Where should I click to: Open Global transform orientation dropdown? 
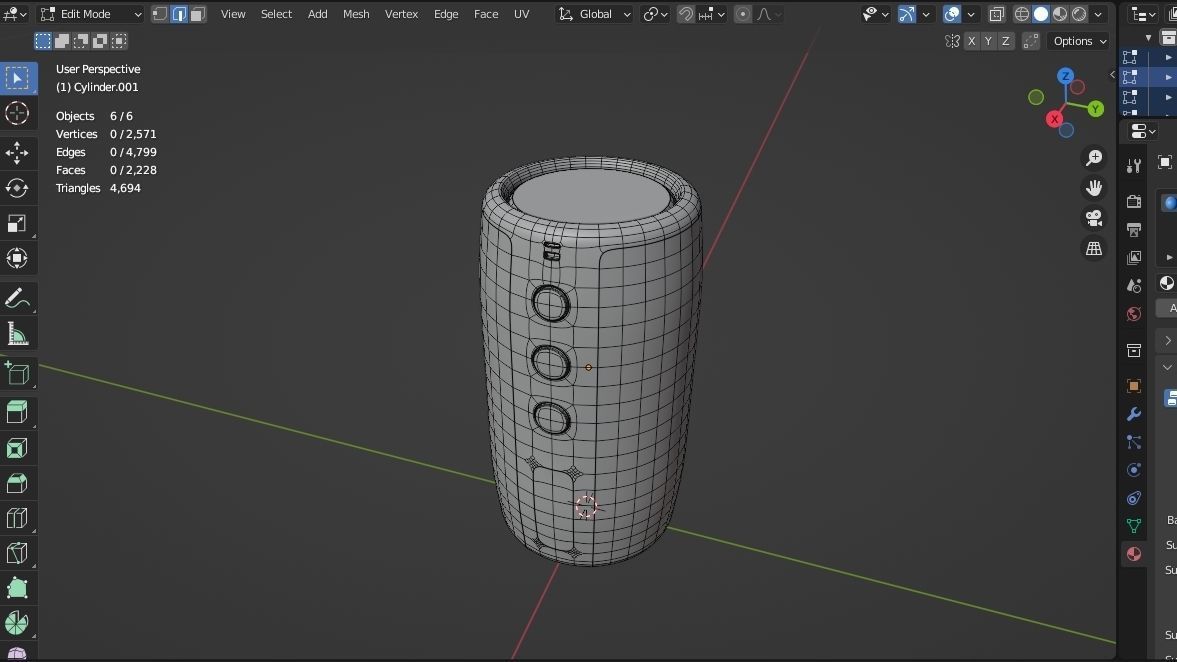pyautogui.click(x=595, y=14)
